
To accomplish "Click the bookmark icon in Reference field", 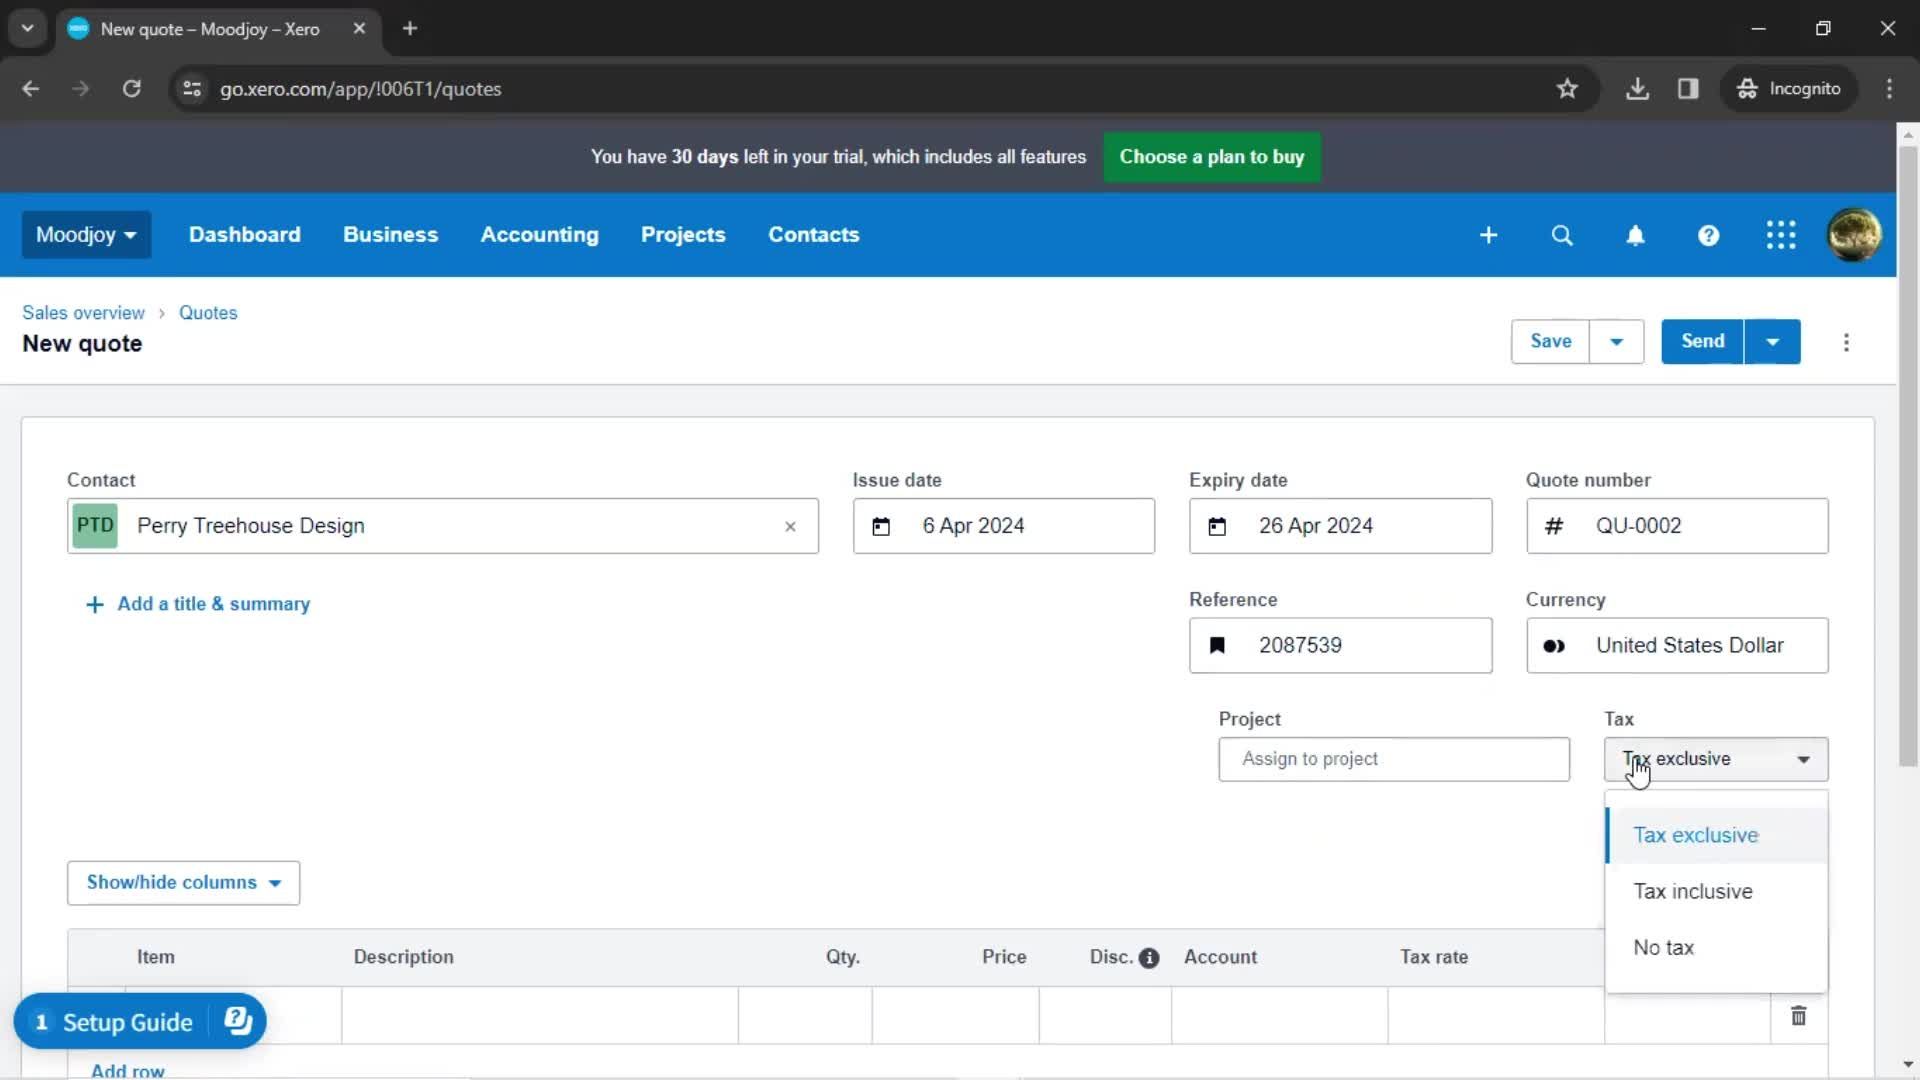I will [1217, 645].
